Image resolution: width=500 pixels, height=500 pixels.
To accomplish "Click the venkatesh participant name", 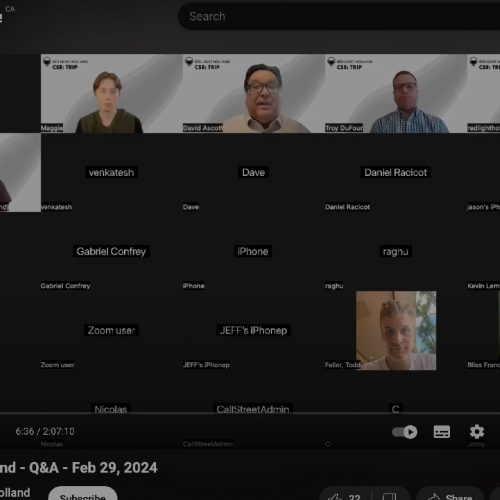I will [x=111, y=172].
